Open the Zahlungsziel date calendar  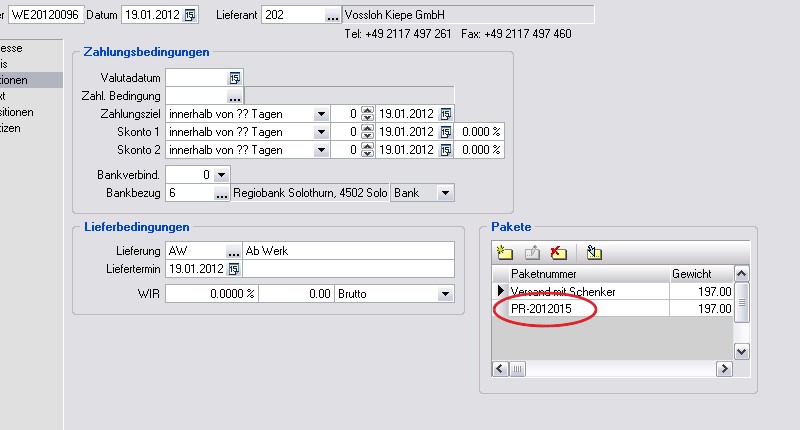446,114
